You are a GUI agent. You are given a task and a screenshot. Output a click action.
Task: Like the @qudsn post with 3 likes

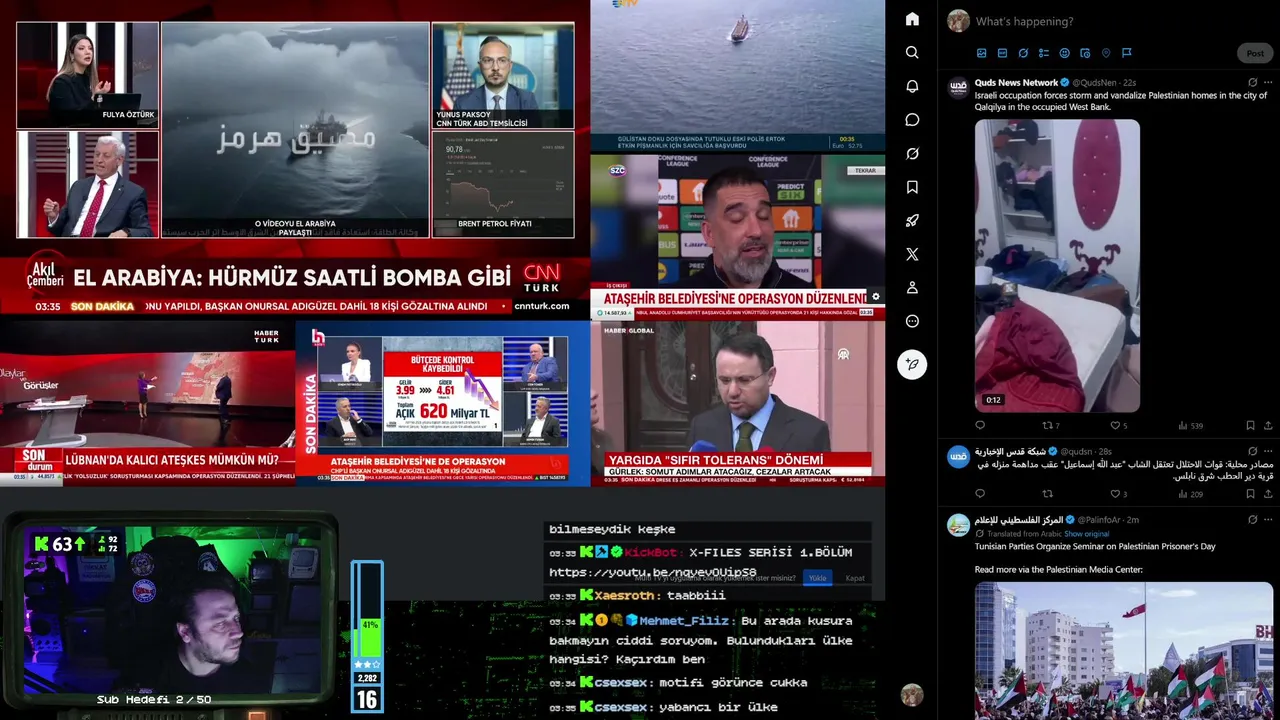[1118, 493]
